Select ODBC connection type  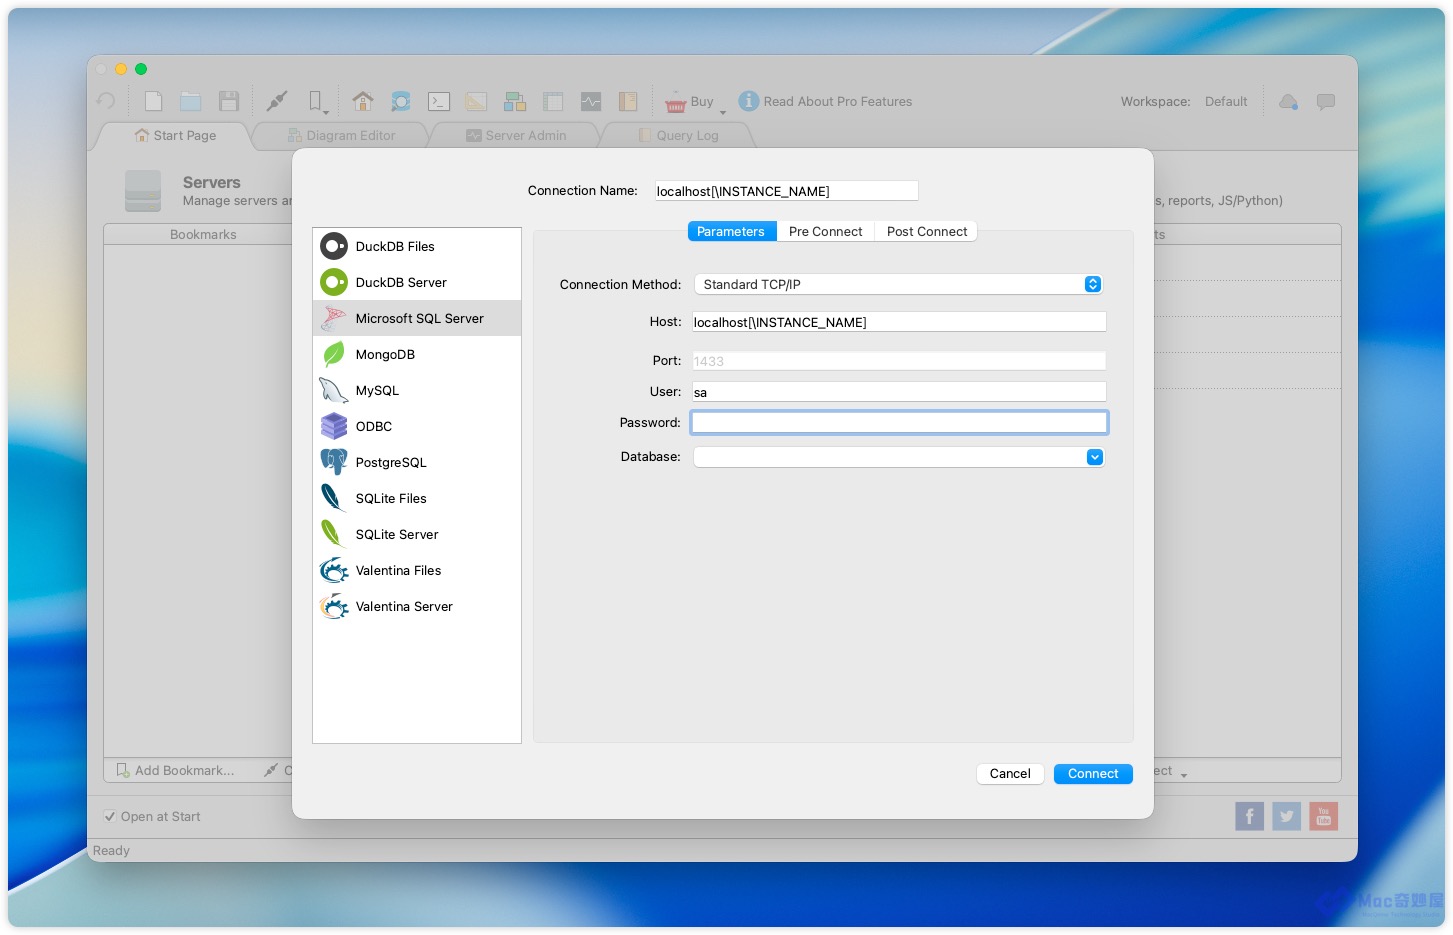click(x=417, y=426)
